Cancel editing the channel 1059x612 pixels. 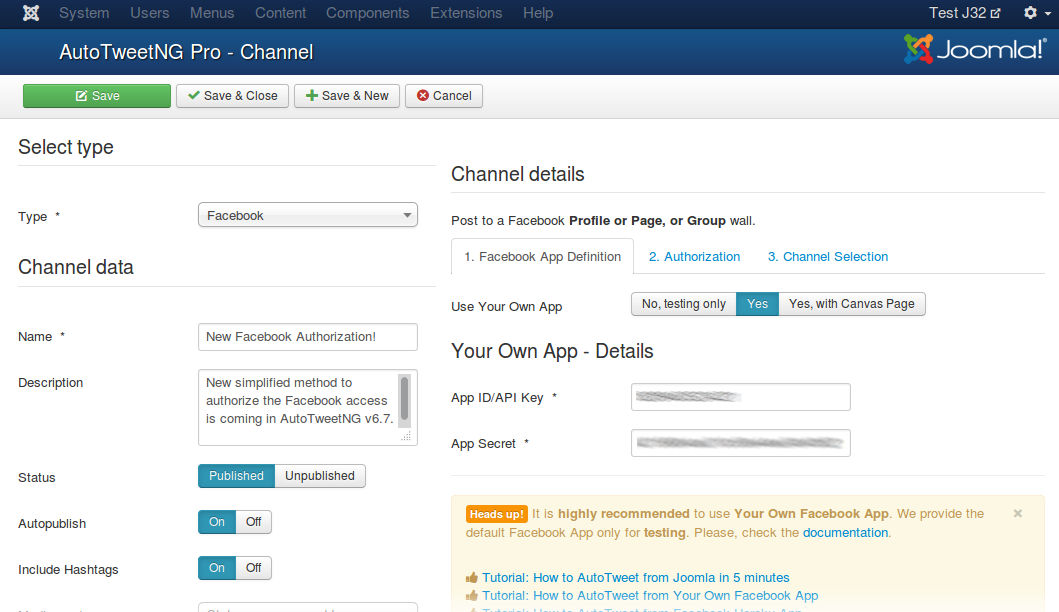click(x=444, y=96)
